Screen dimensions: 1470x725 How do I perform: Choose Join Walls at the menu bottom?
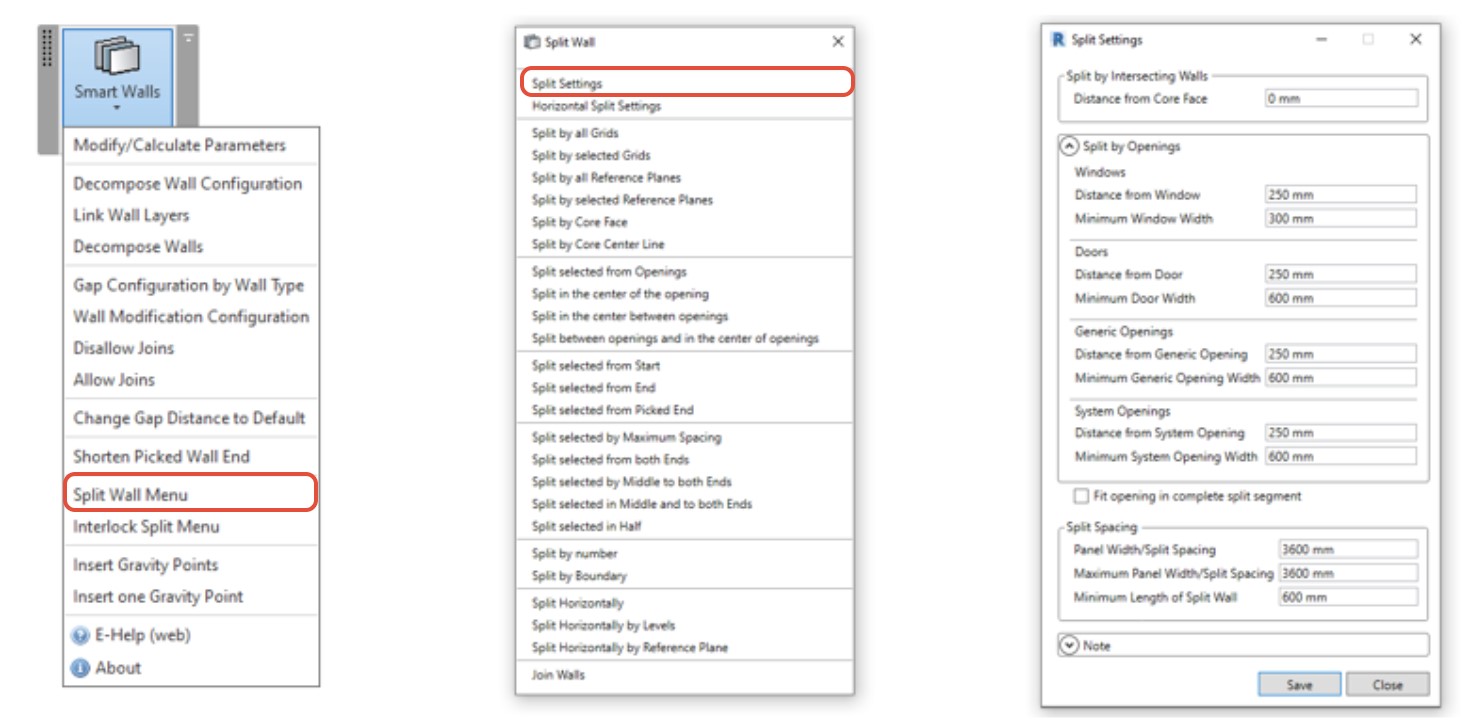[558, 675]
